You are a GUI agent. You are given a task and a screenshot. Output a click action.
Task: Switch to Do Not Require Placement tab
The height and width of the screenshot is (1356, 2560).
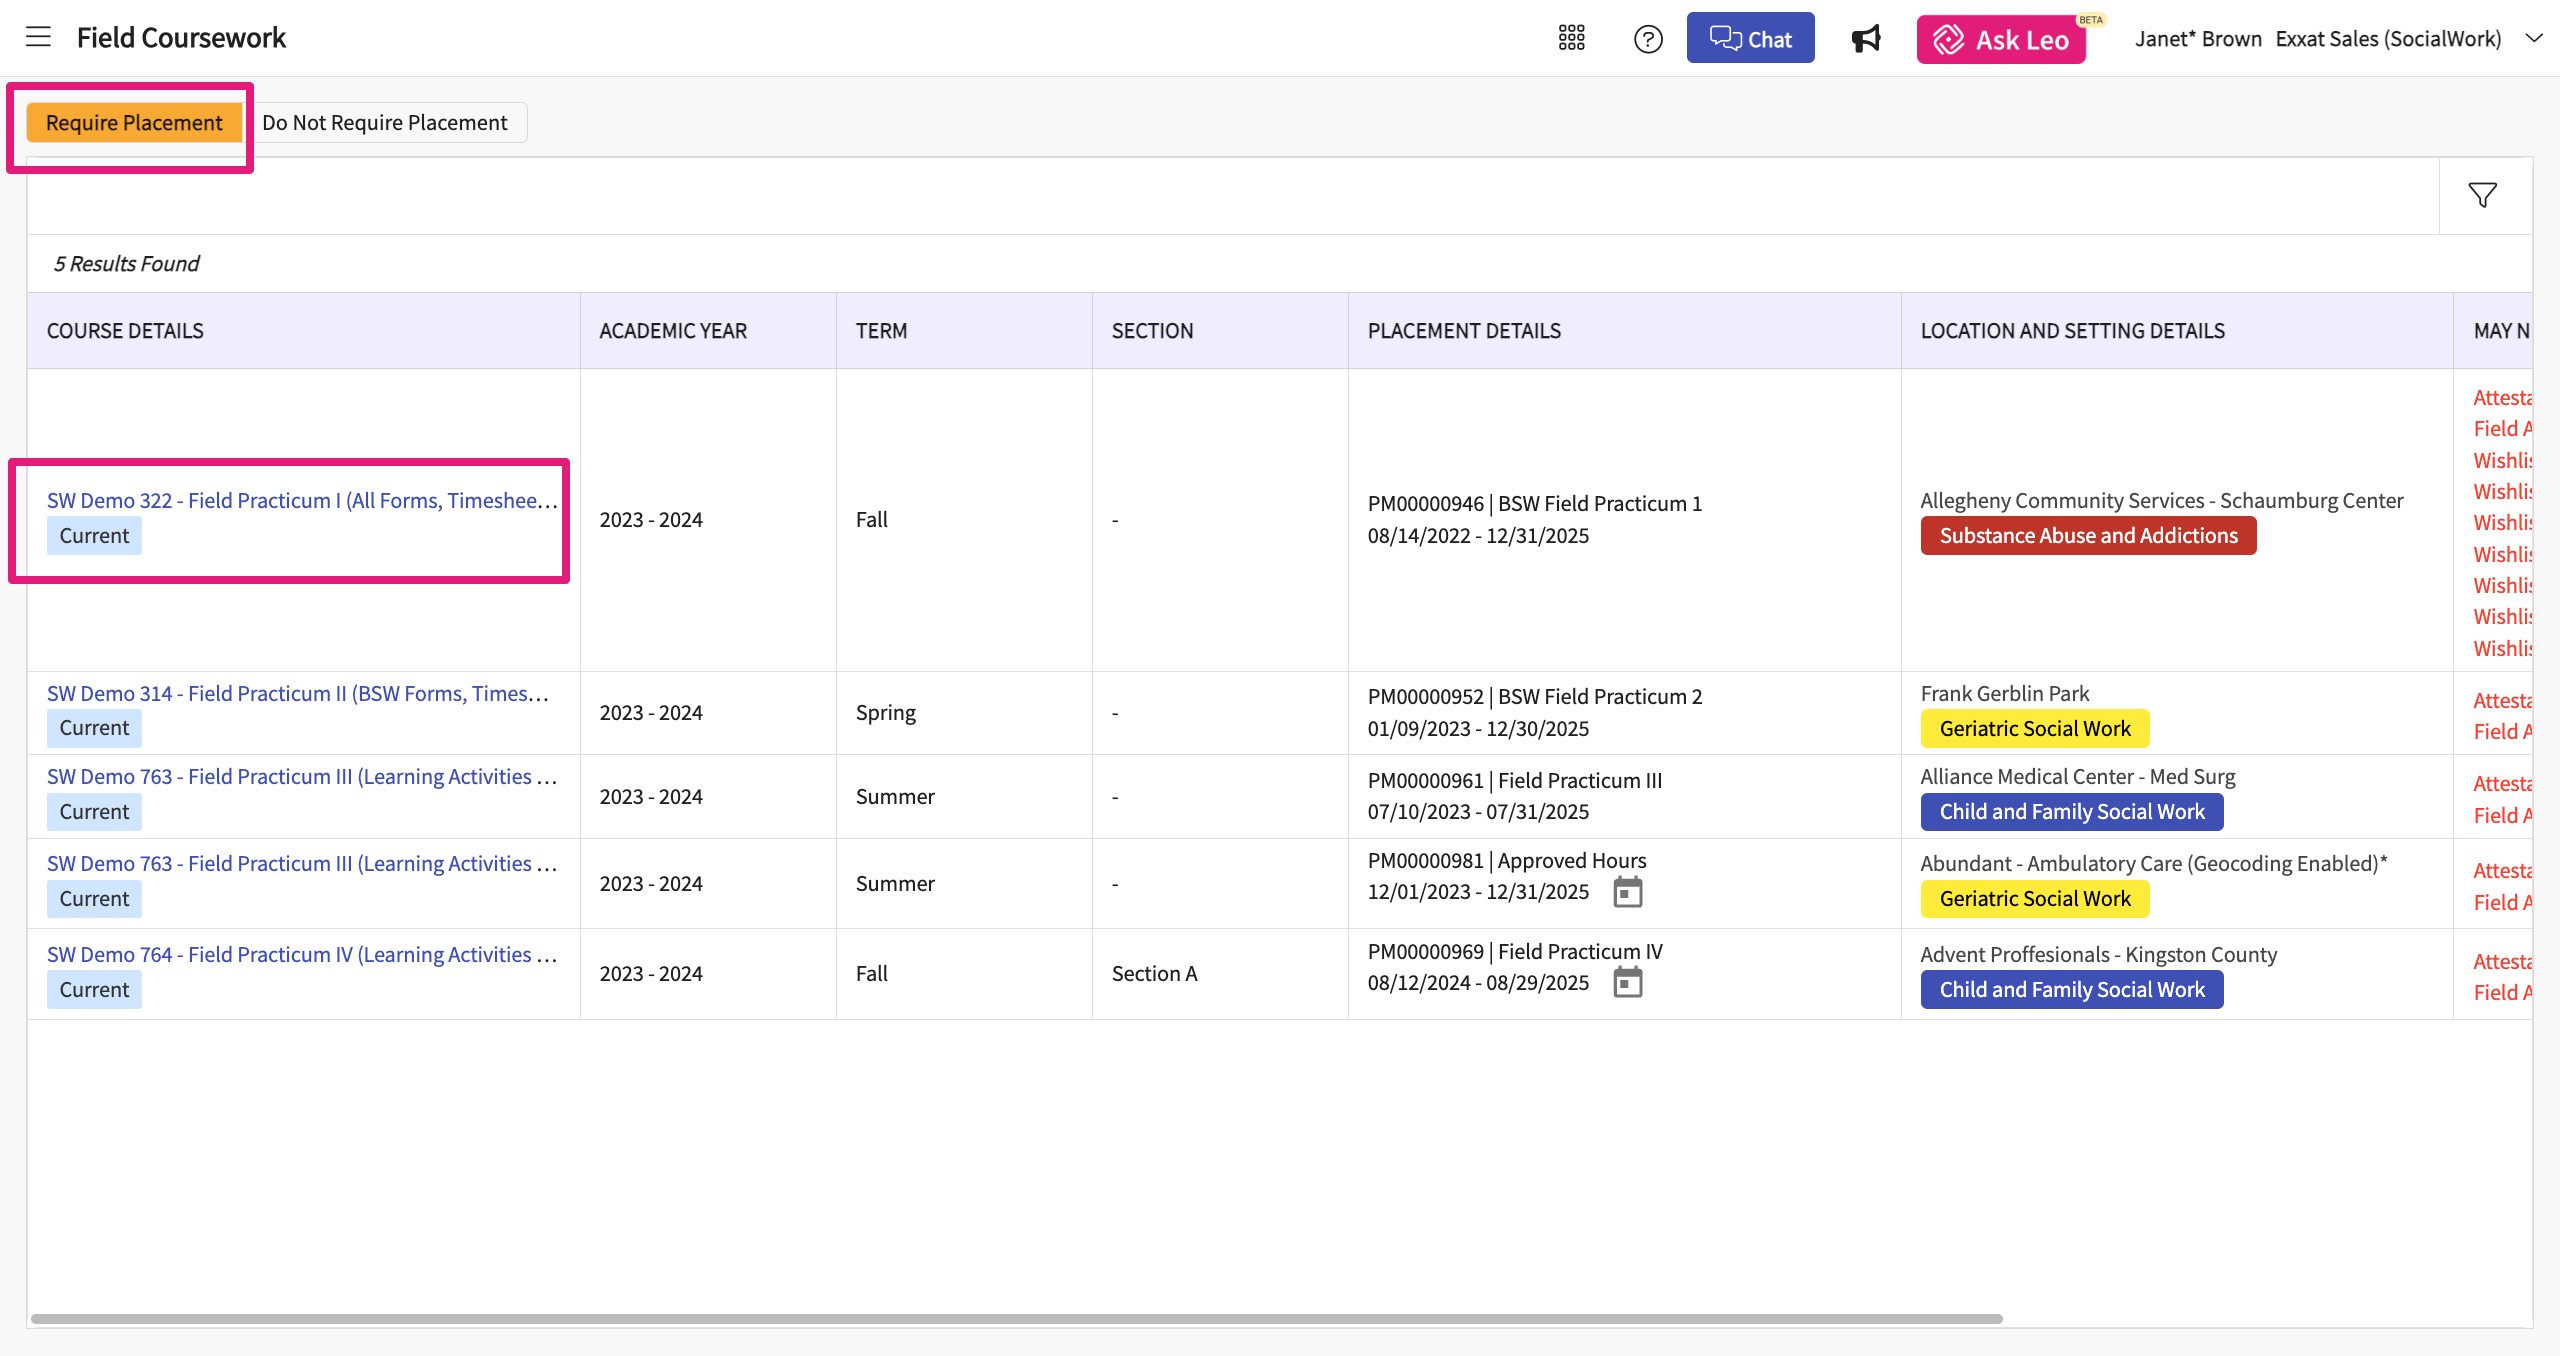[x=385, y=123]
